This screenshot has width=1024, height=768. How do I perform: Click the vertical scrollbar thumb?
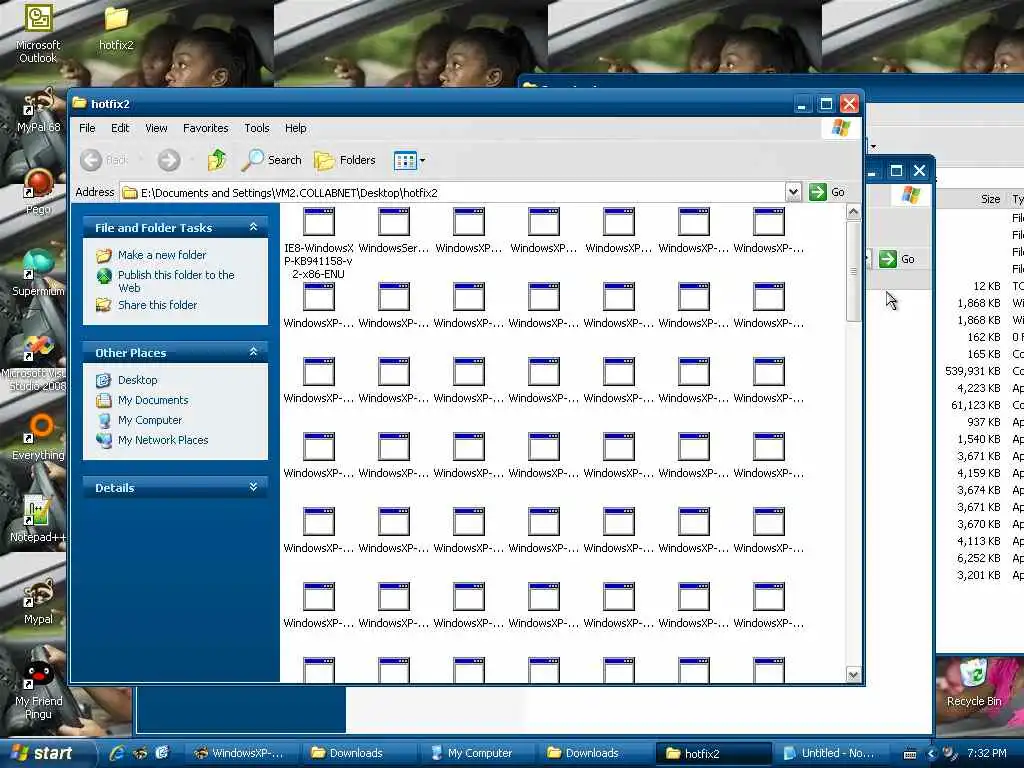853,271
